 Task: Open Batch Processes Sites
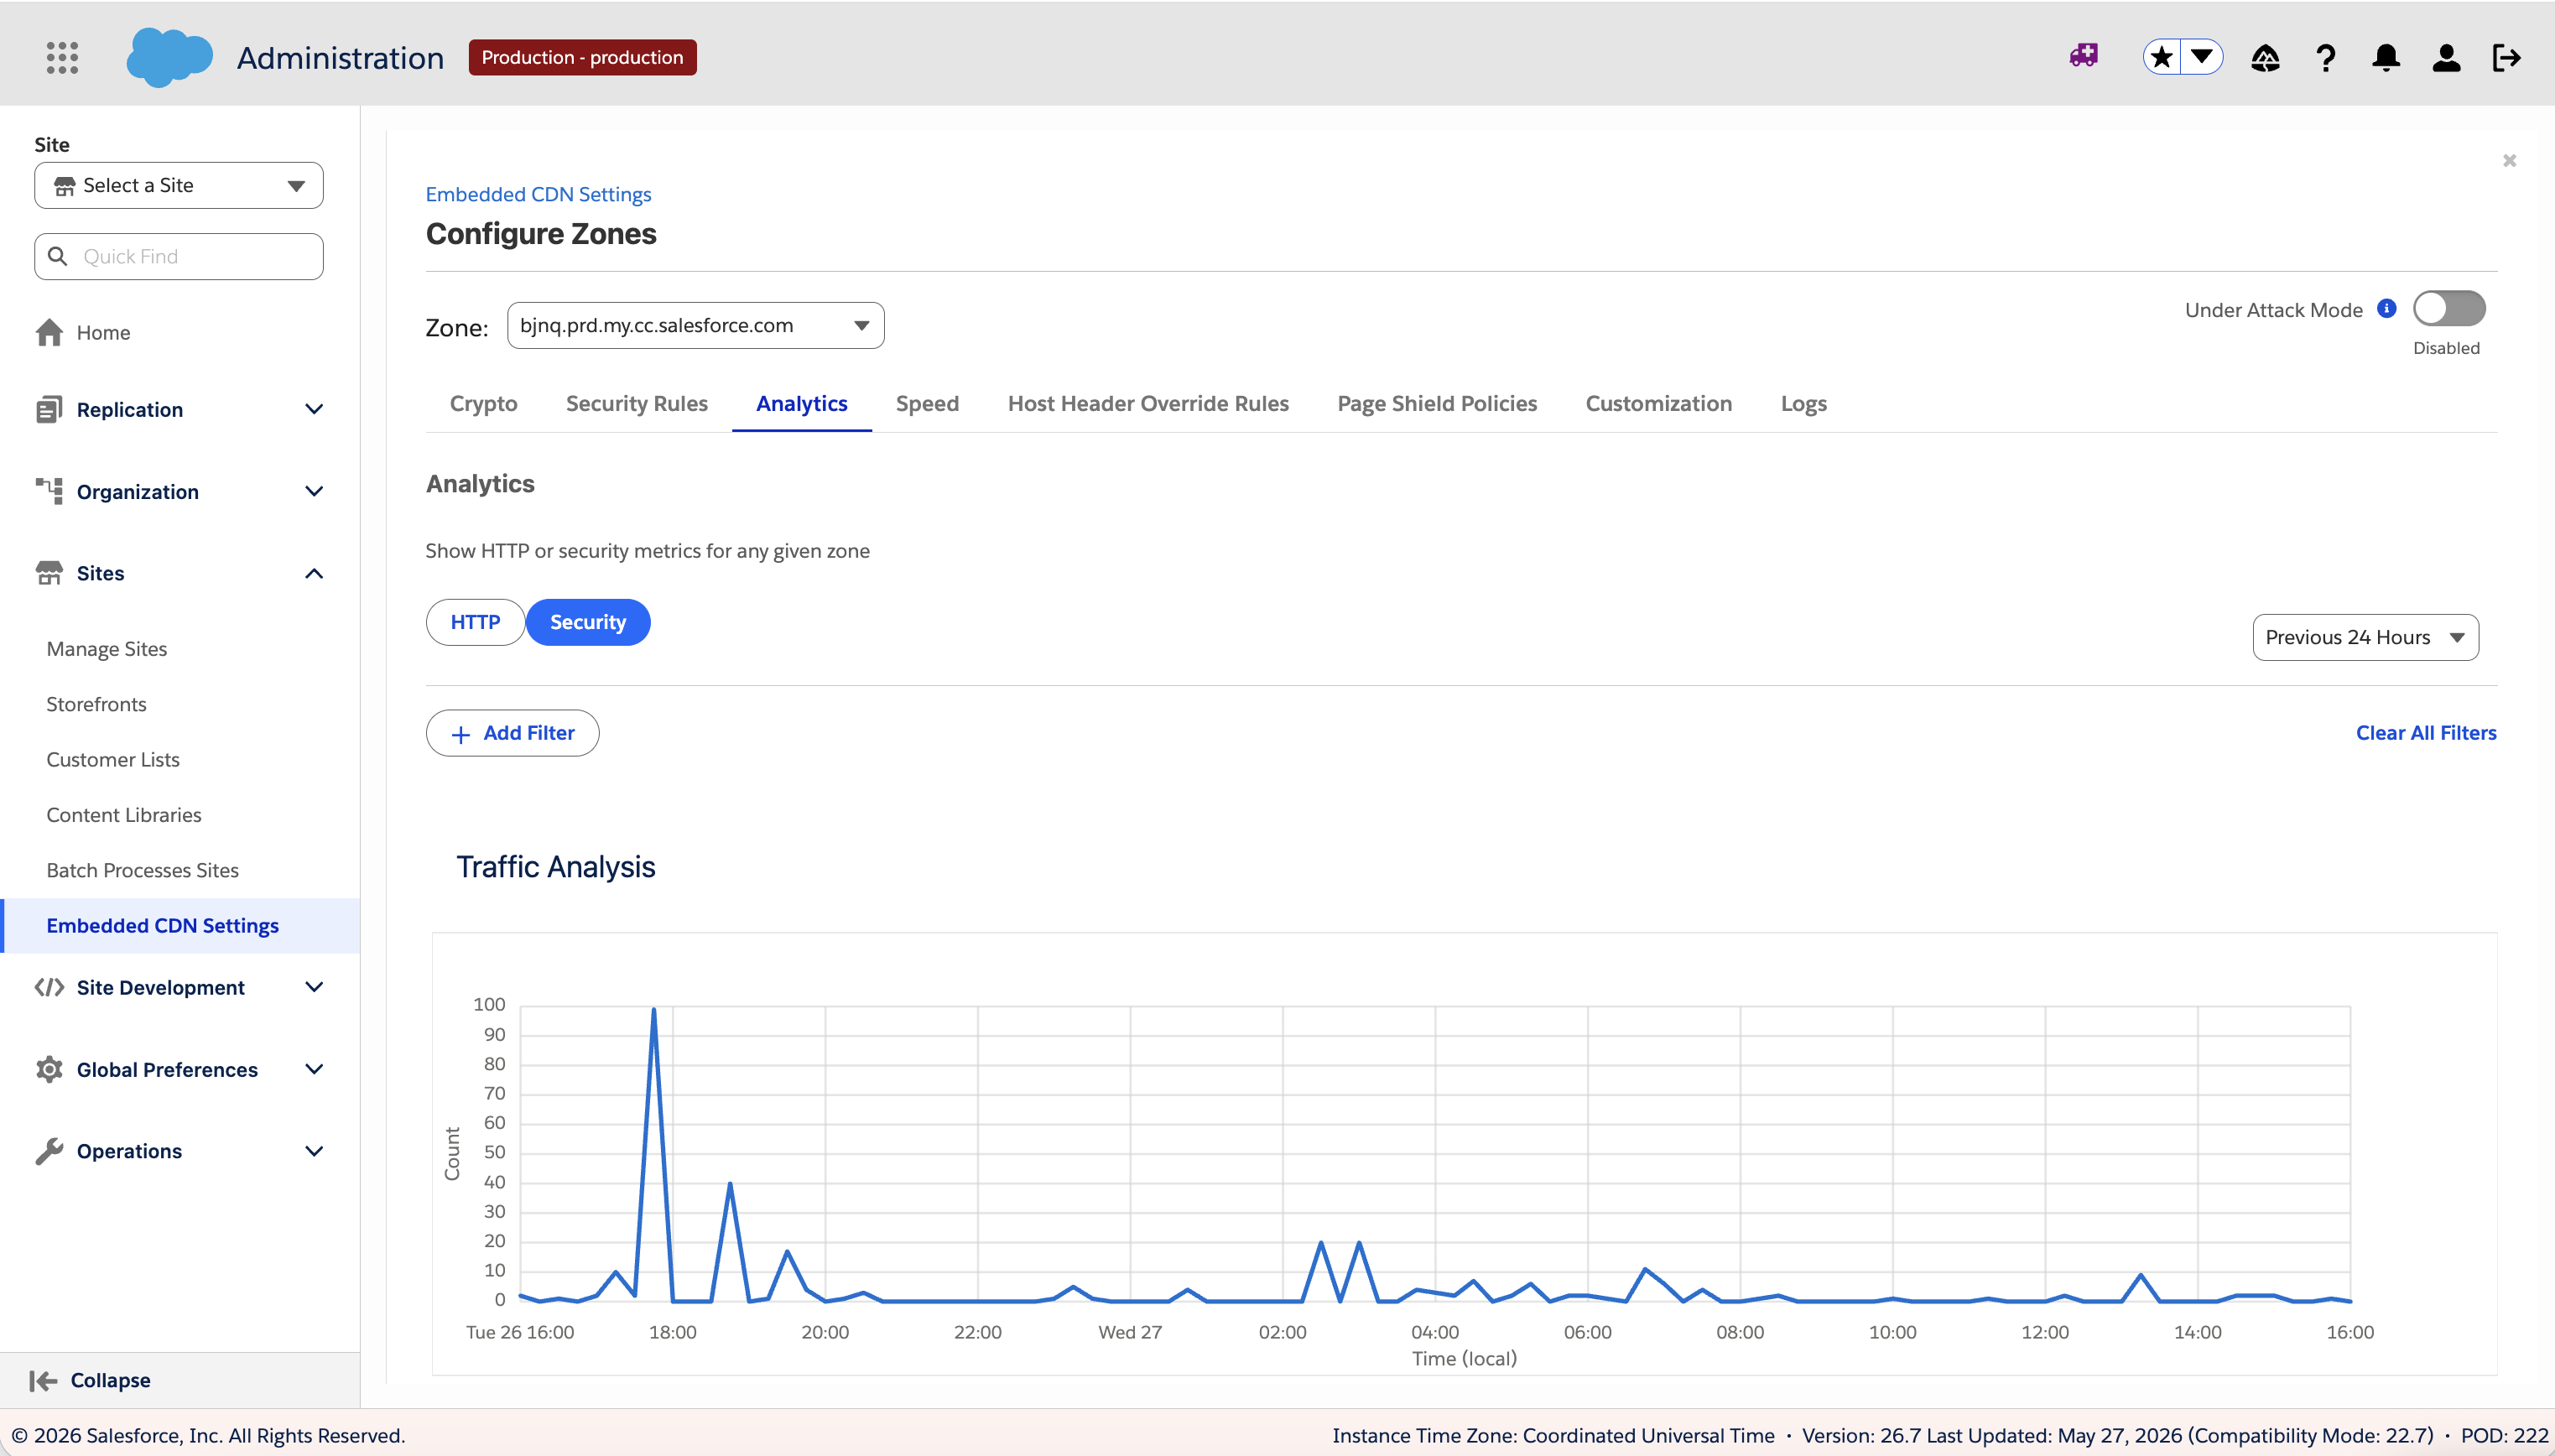(x=143, y=870)
